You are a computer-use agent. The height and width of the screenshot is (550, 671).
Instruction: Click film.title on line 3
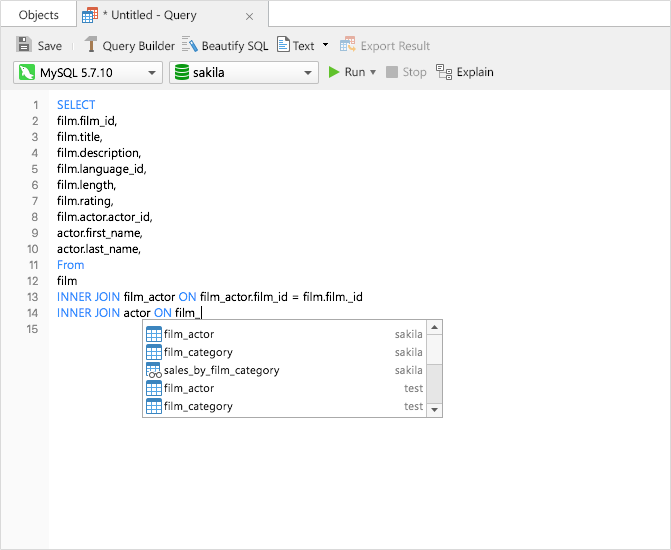80,137
